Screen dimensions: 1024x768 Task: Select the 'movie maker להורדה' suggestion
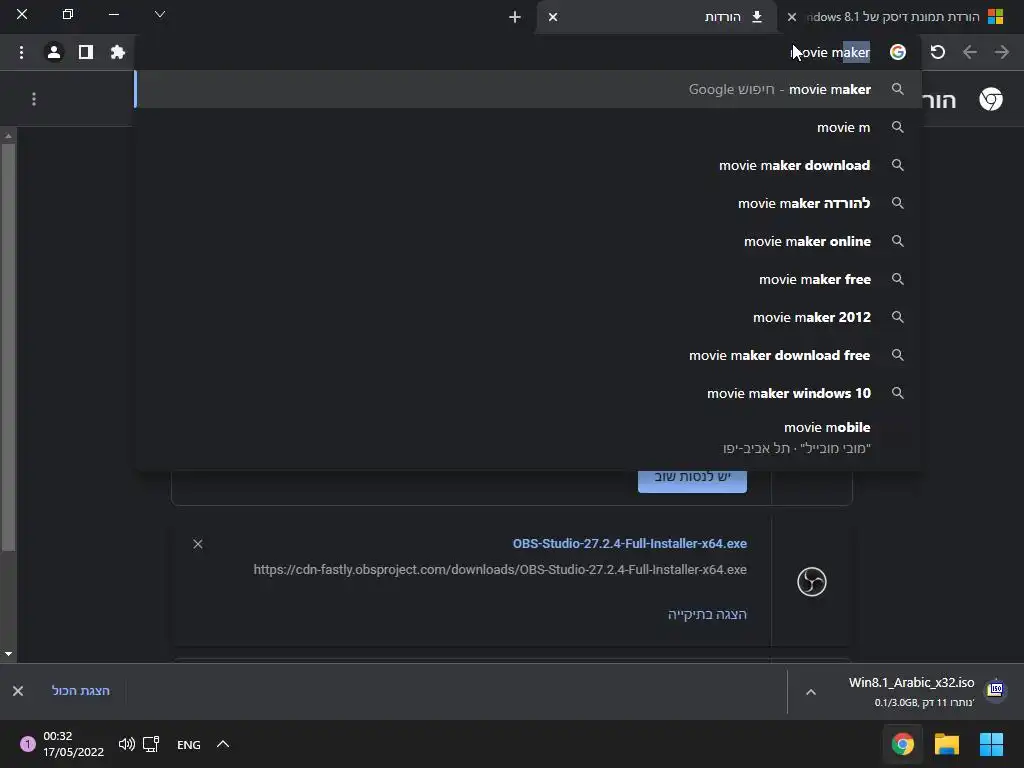(x=528, y=203)
